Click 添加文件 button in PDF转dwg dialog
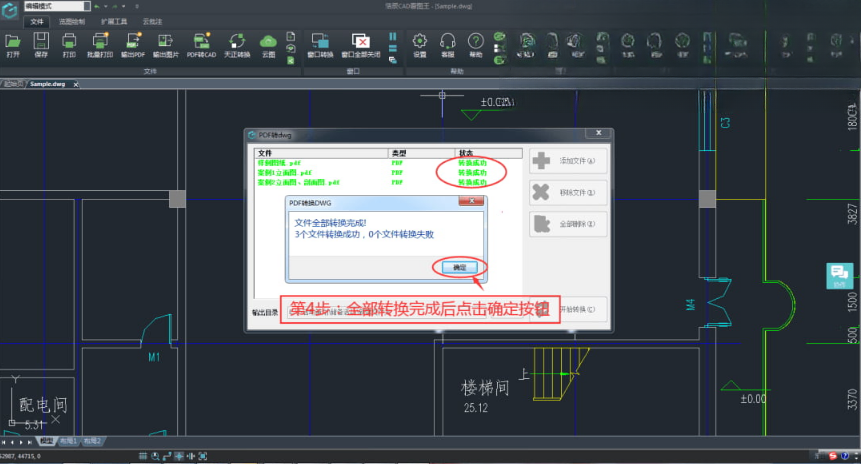Image resolution: width=861 pixels, height=464 pixels. point(568,160)
